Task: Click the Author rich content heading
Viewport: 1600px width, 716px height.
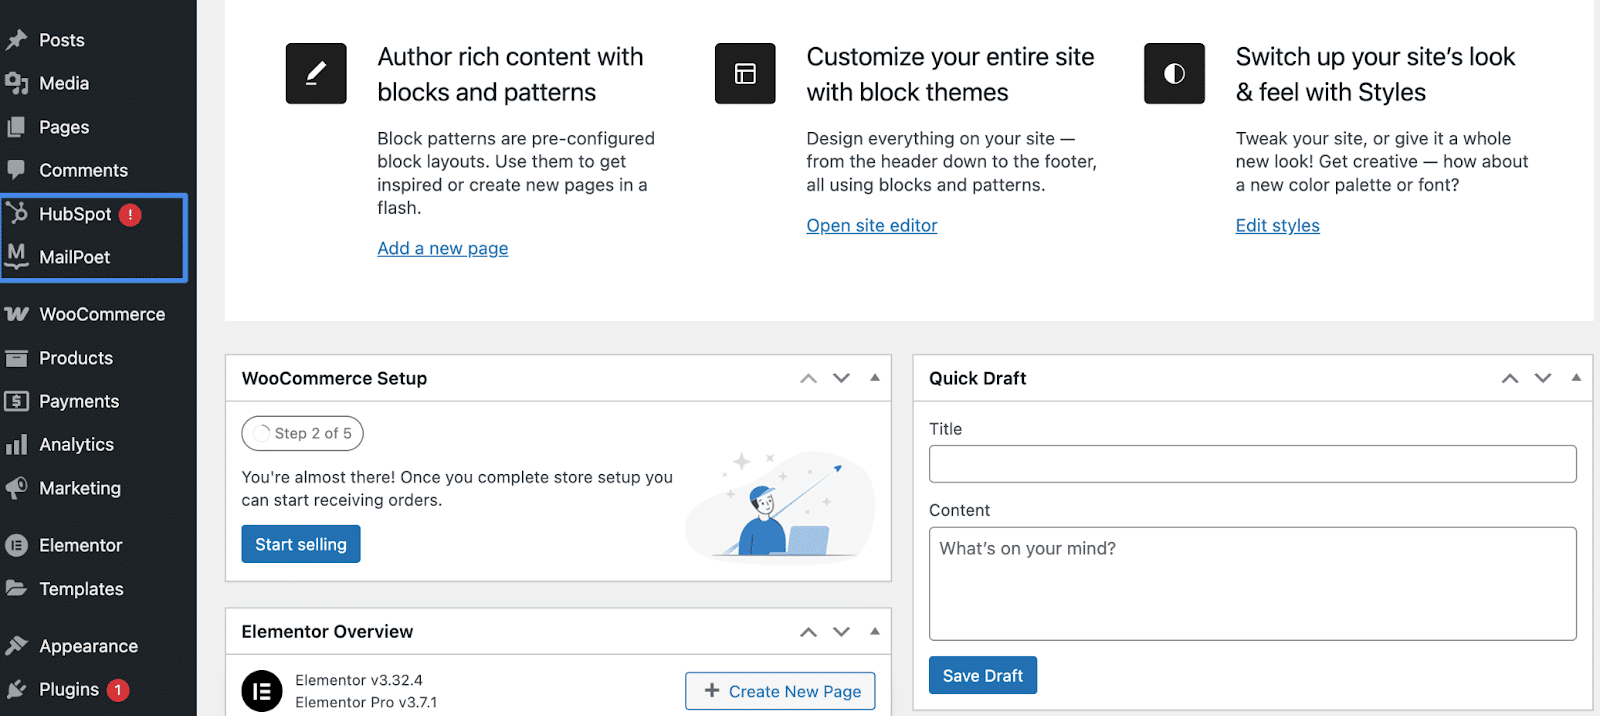Action: point(510,74)
